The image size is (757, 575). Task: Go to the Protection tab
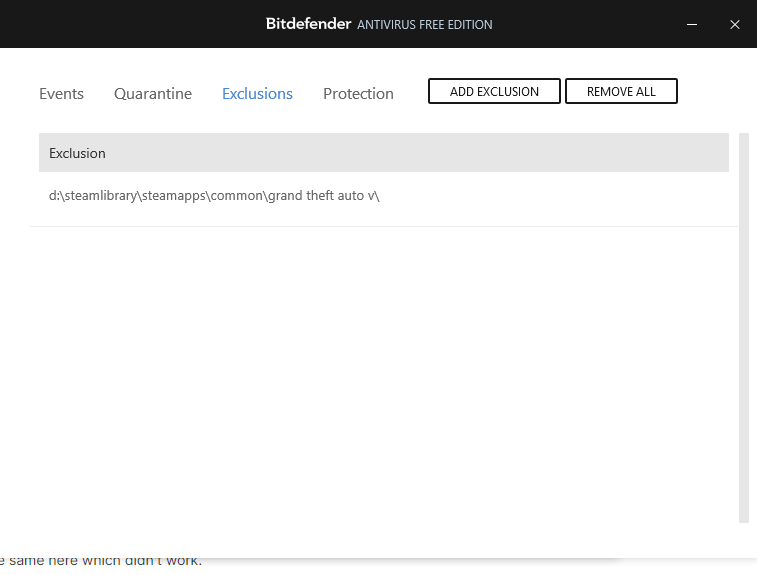[358, 94]
